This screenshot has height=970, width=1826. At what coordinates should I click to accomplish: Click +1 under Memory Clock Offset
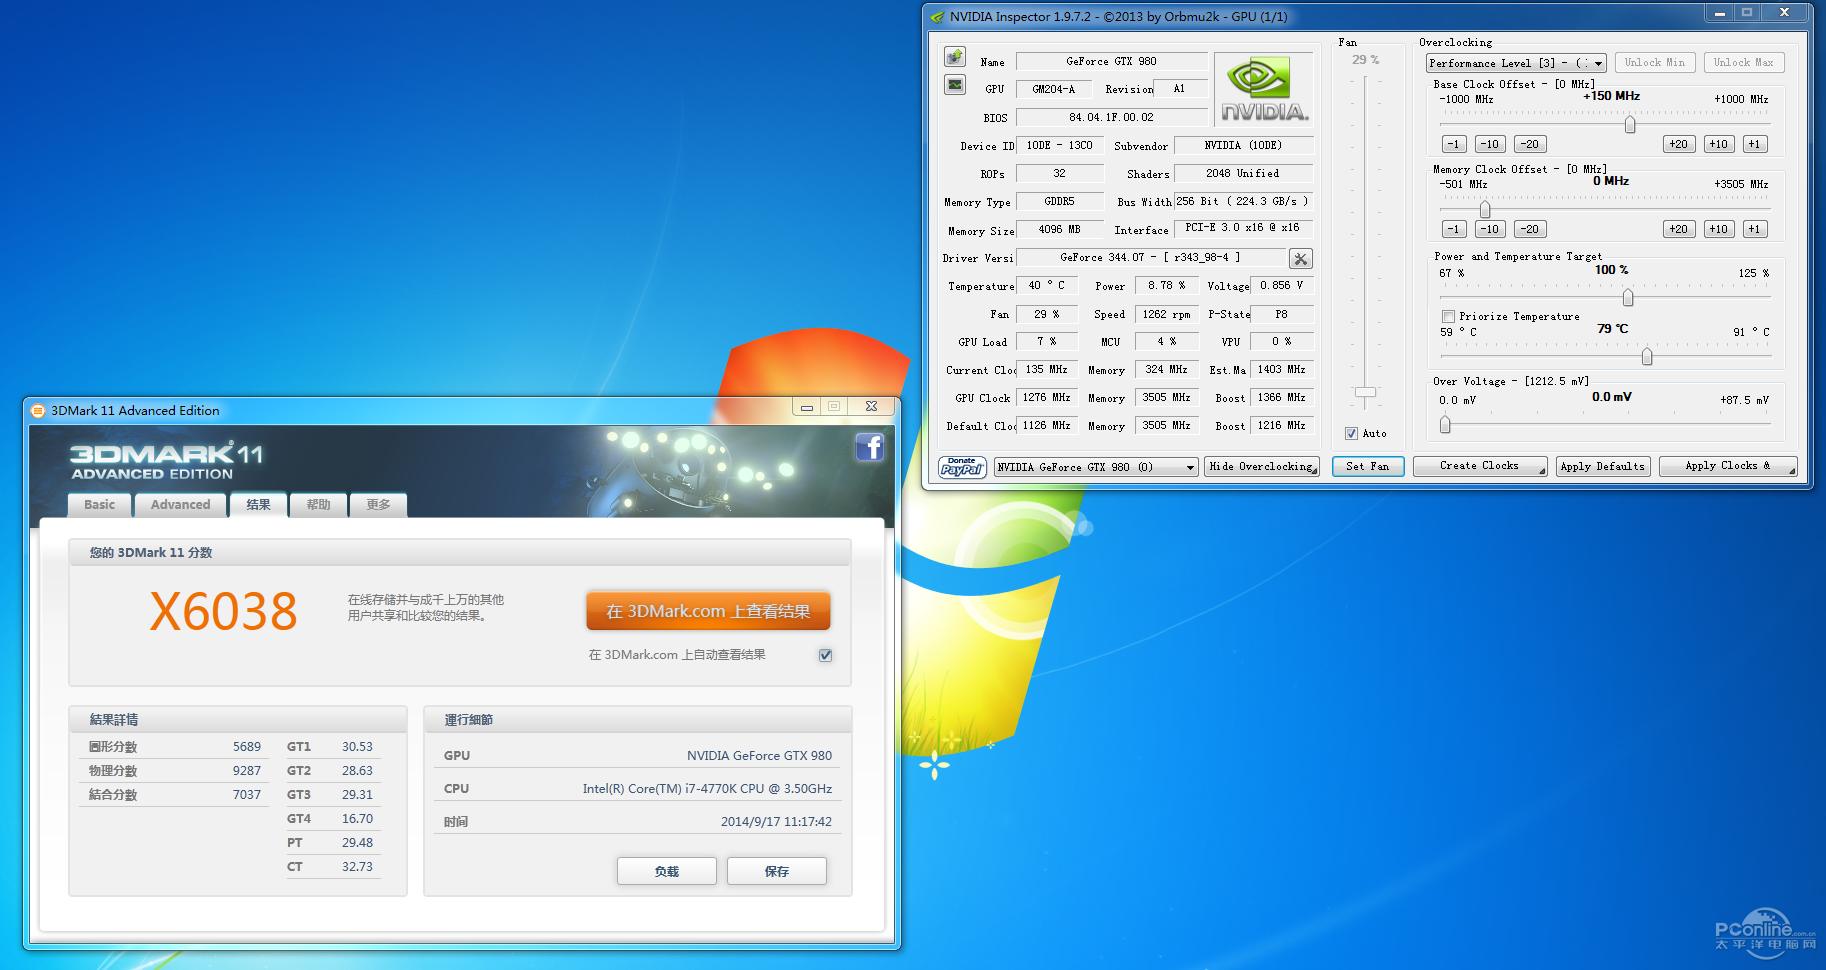1755,229
